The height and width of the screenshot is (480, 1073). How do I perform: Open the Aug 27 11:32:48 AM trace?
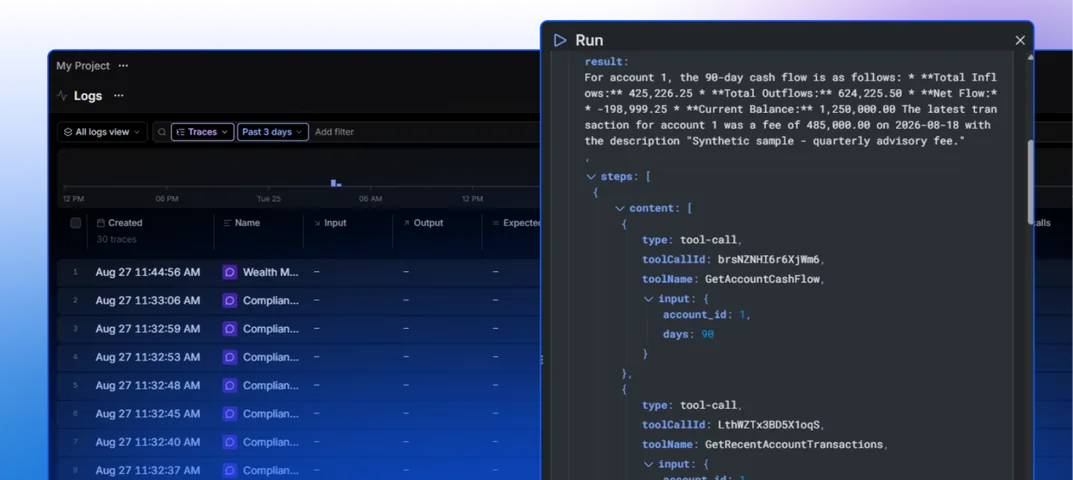coord(148,386)
